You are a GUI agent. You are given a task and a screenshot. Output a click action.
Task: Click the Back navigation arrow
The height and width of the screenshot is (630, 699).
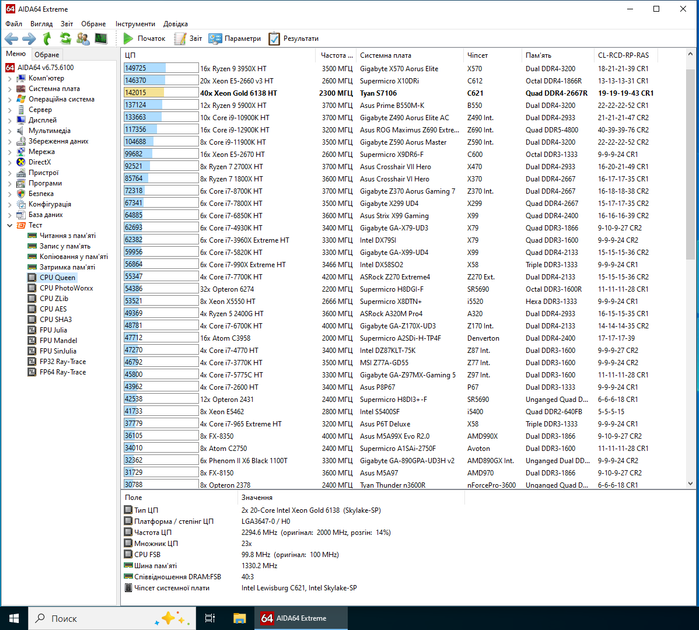coord(11,39)
